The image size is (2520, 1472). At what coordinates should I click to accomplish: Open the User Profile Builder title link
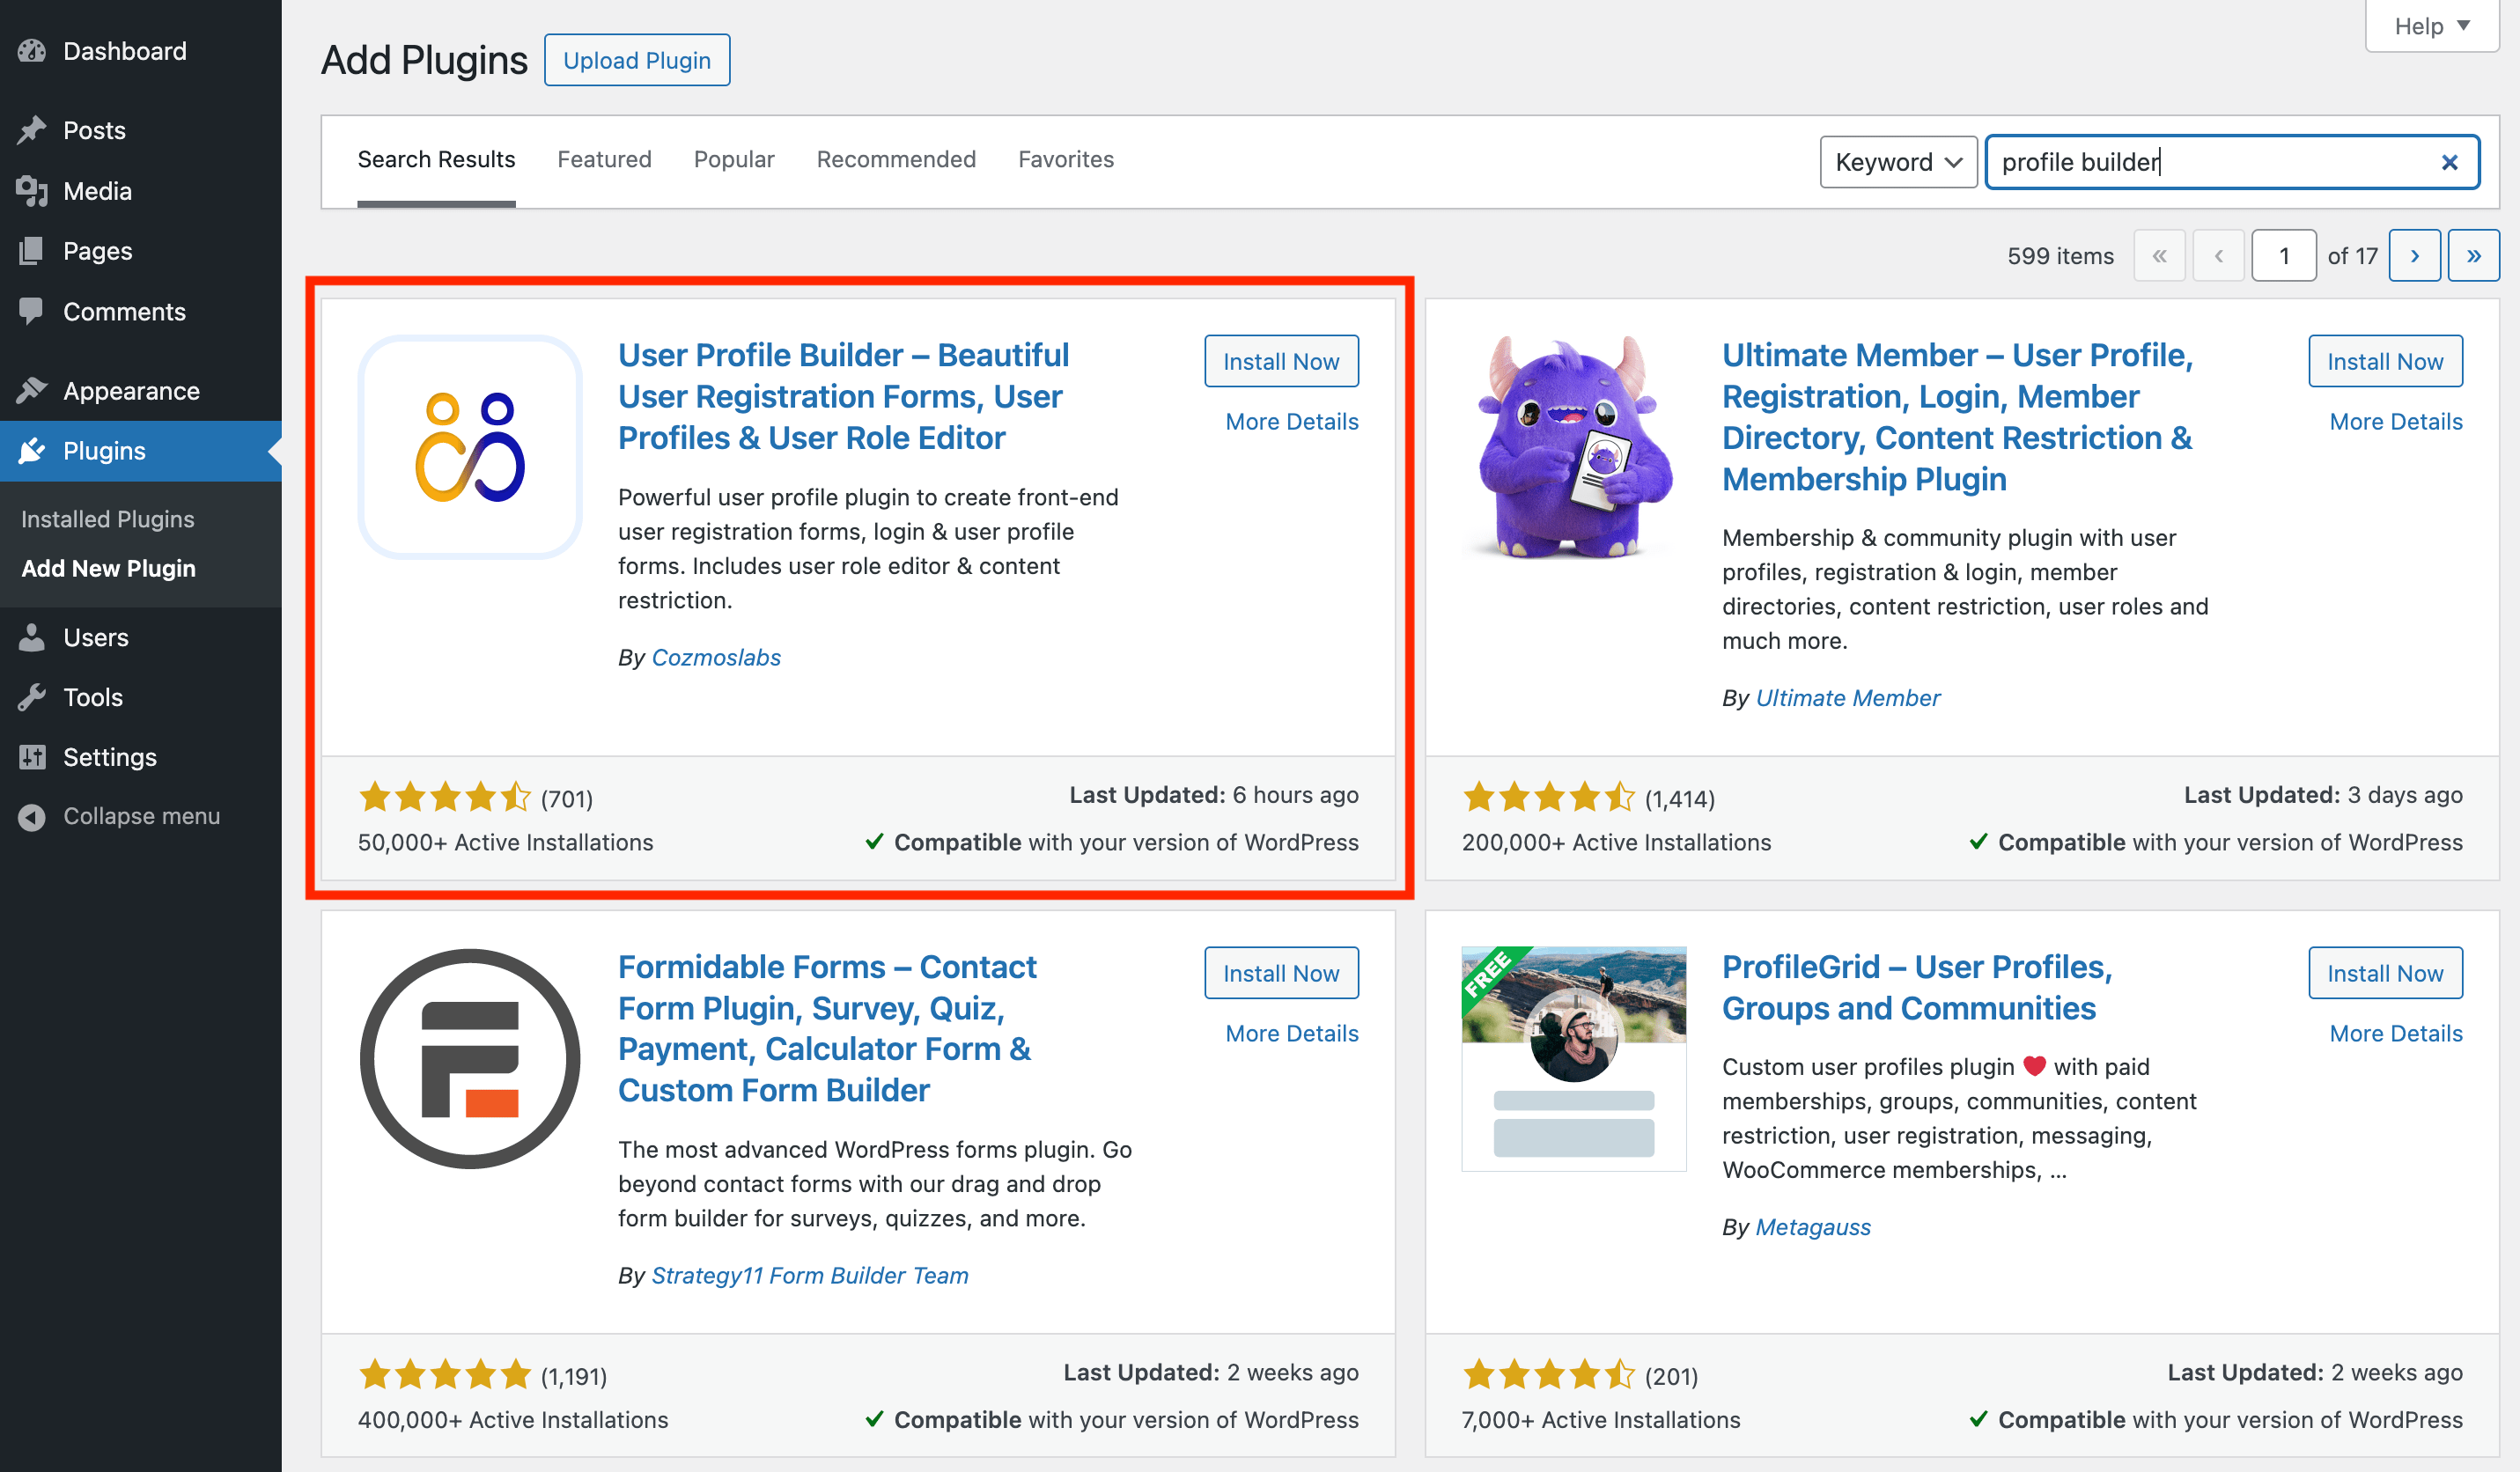tap(843, 396)
